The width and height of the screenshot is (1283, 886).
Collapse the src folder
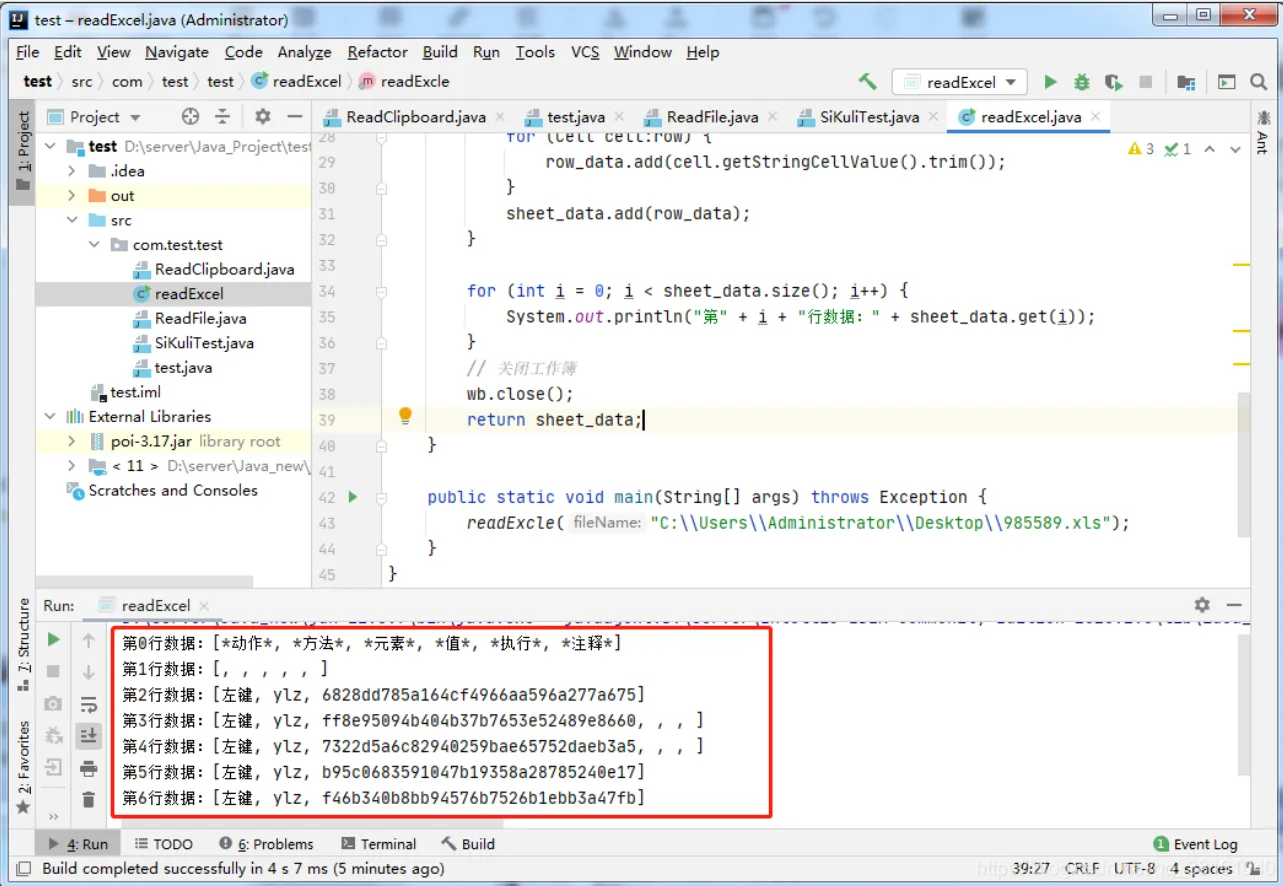pos(71,220)
